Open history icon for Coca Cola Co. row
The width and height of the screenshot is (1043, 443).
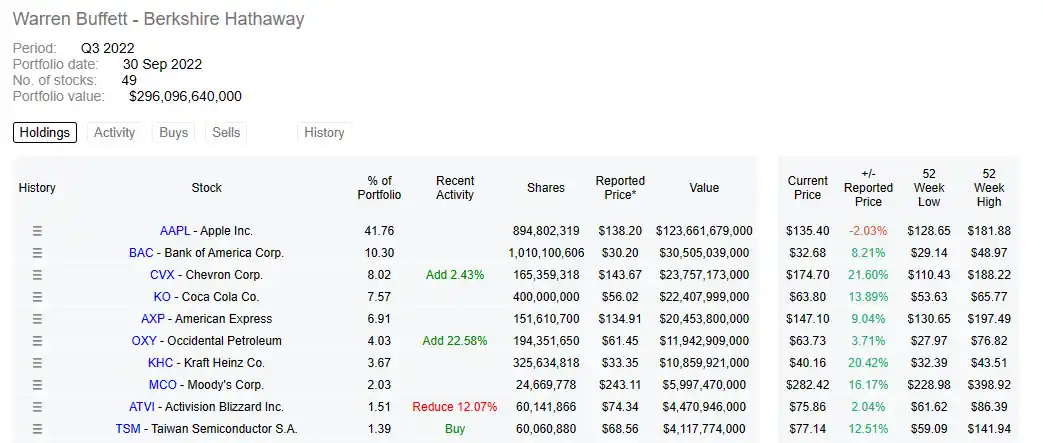click(x=37, y=297)
